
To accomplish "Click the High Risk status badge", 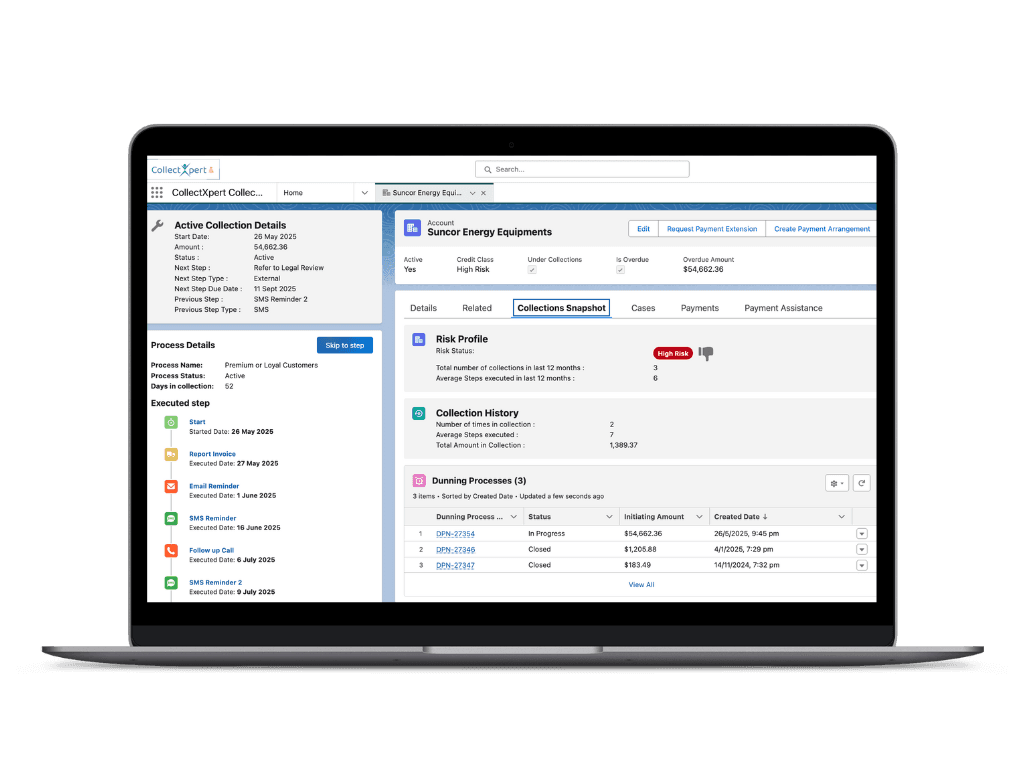I will click(x=673, y=353).
